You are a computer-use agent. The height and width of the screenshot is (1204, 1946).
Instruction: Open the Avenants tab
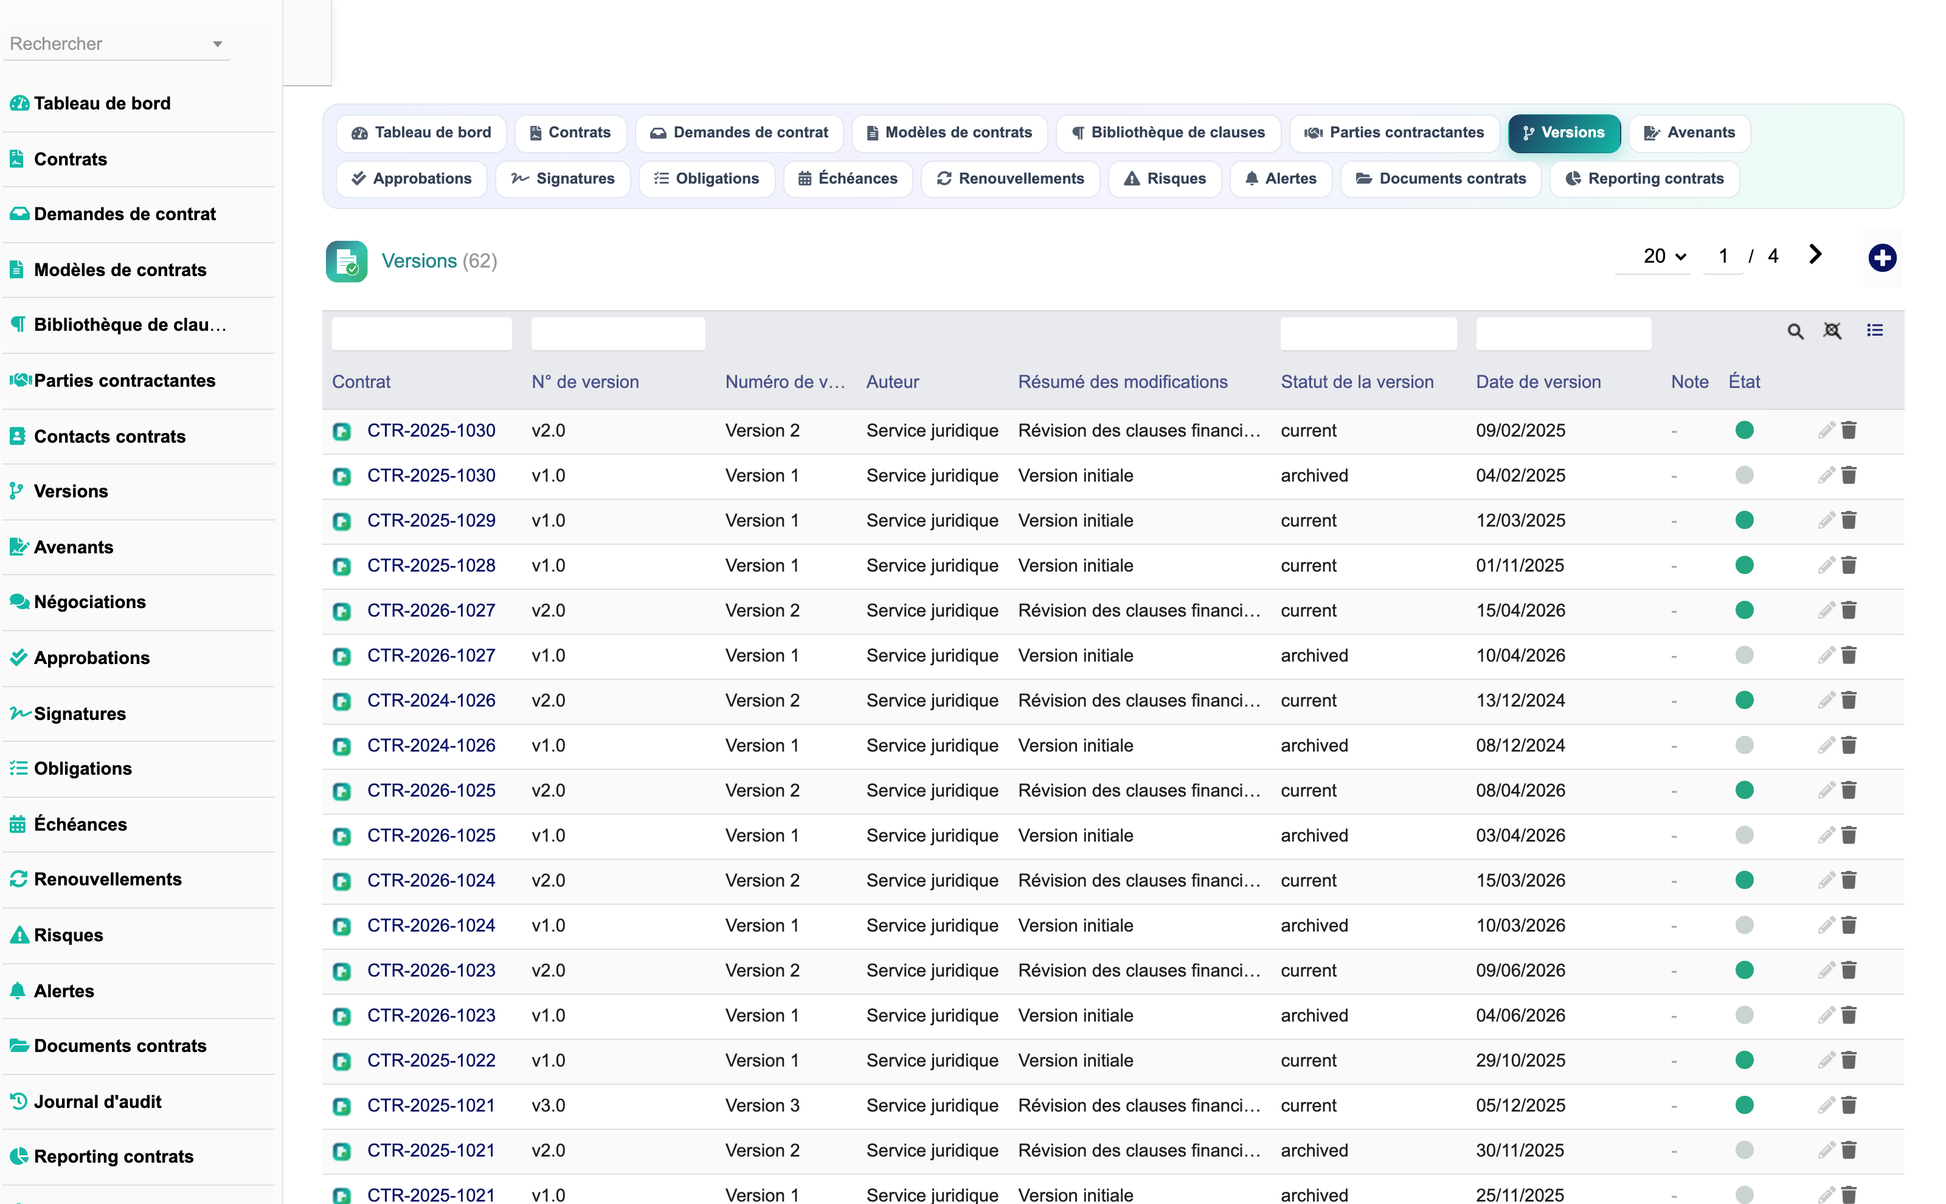pos(1689,132)
